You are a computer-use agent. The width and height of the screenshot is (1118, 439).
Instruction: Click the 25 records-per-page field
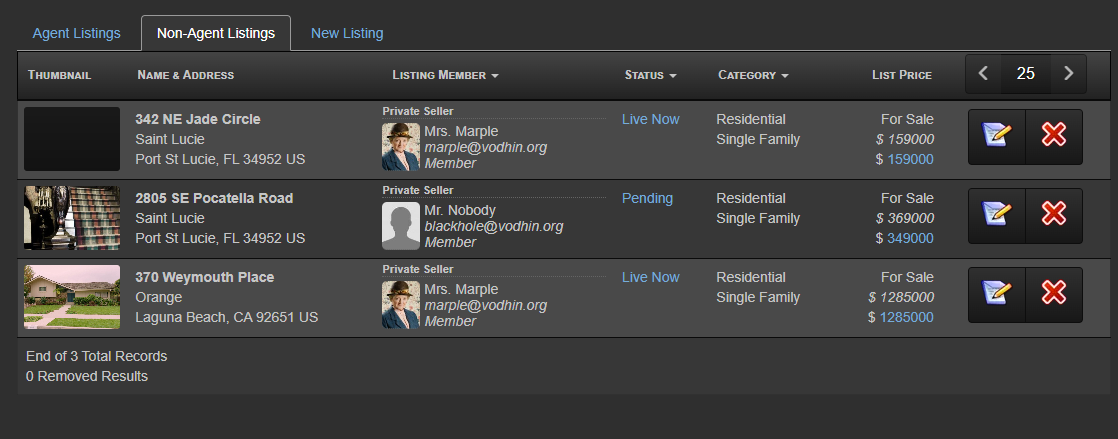click(1025, 73)
